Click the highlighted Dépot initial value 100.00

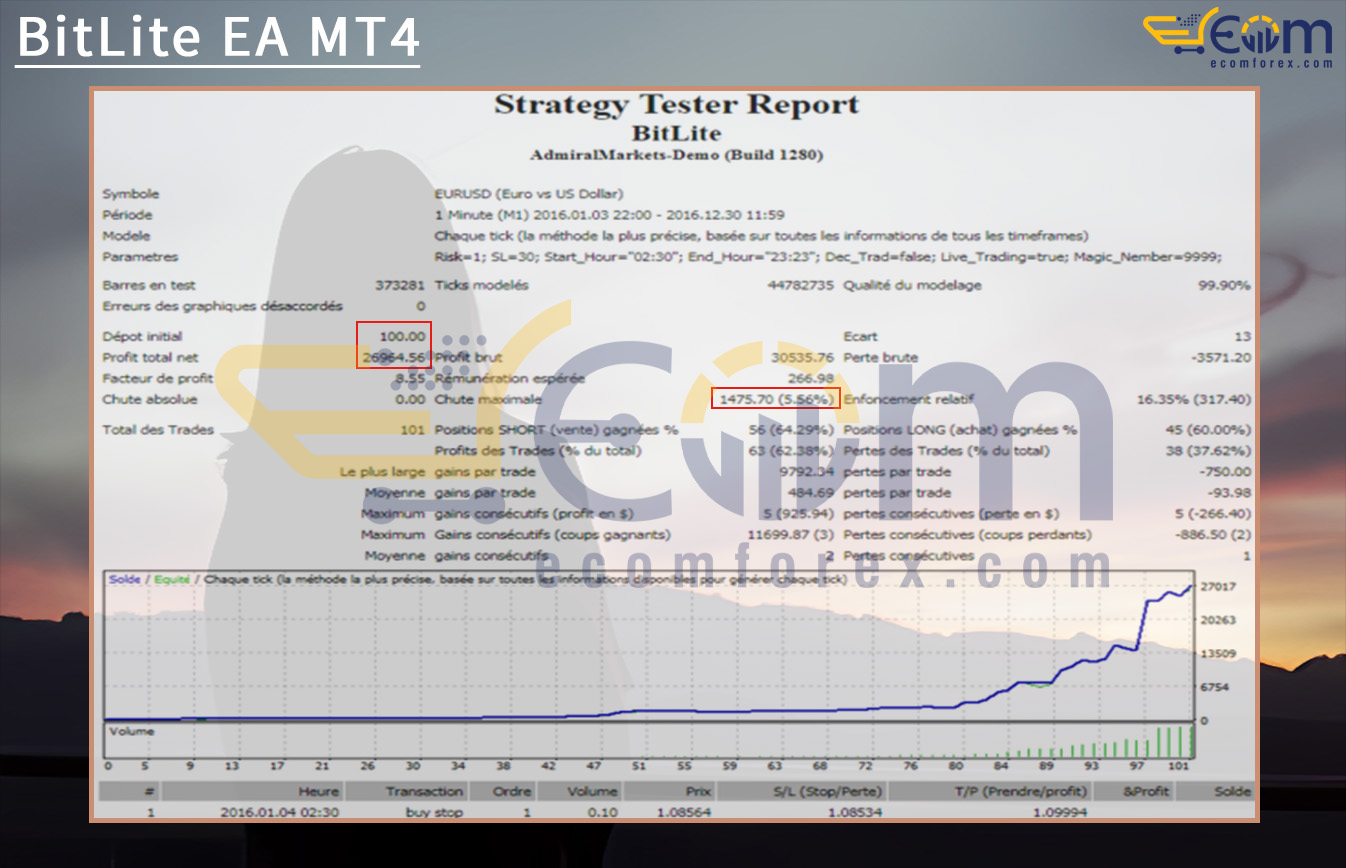point(402,336)
